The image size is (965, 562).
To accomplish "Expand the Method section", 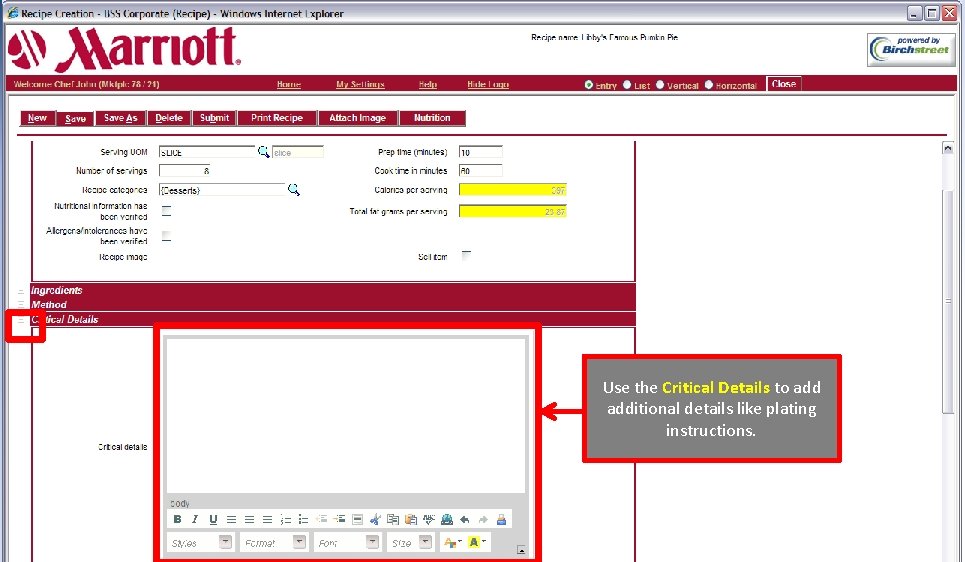I will click(21, 305).
